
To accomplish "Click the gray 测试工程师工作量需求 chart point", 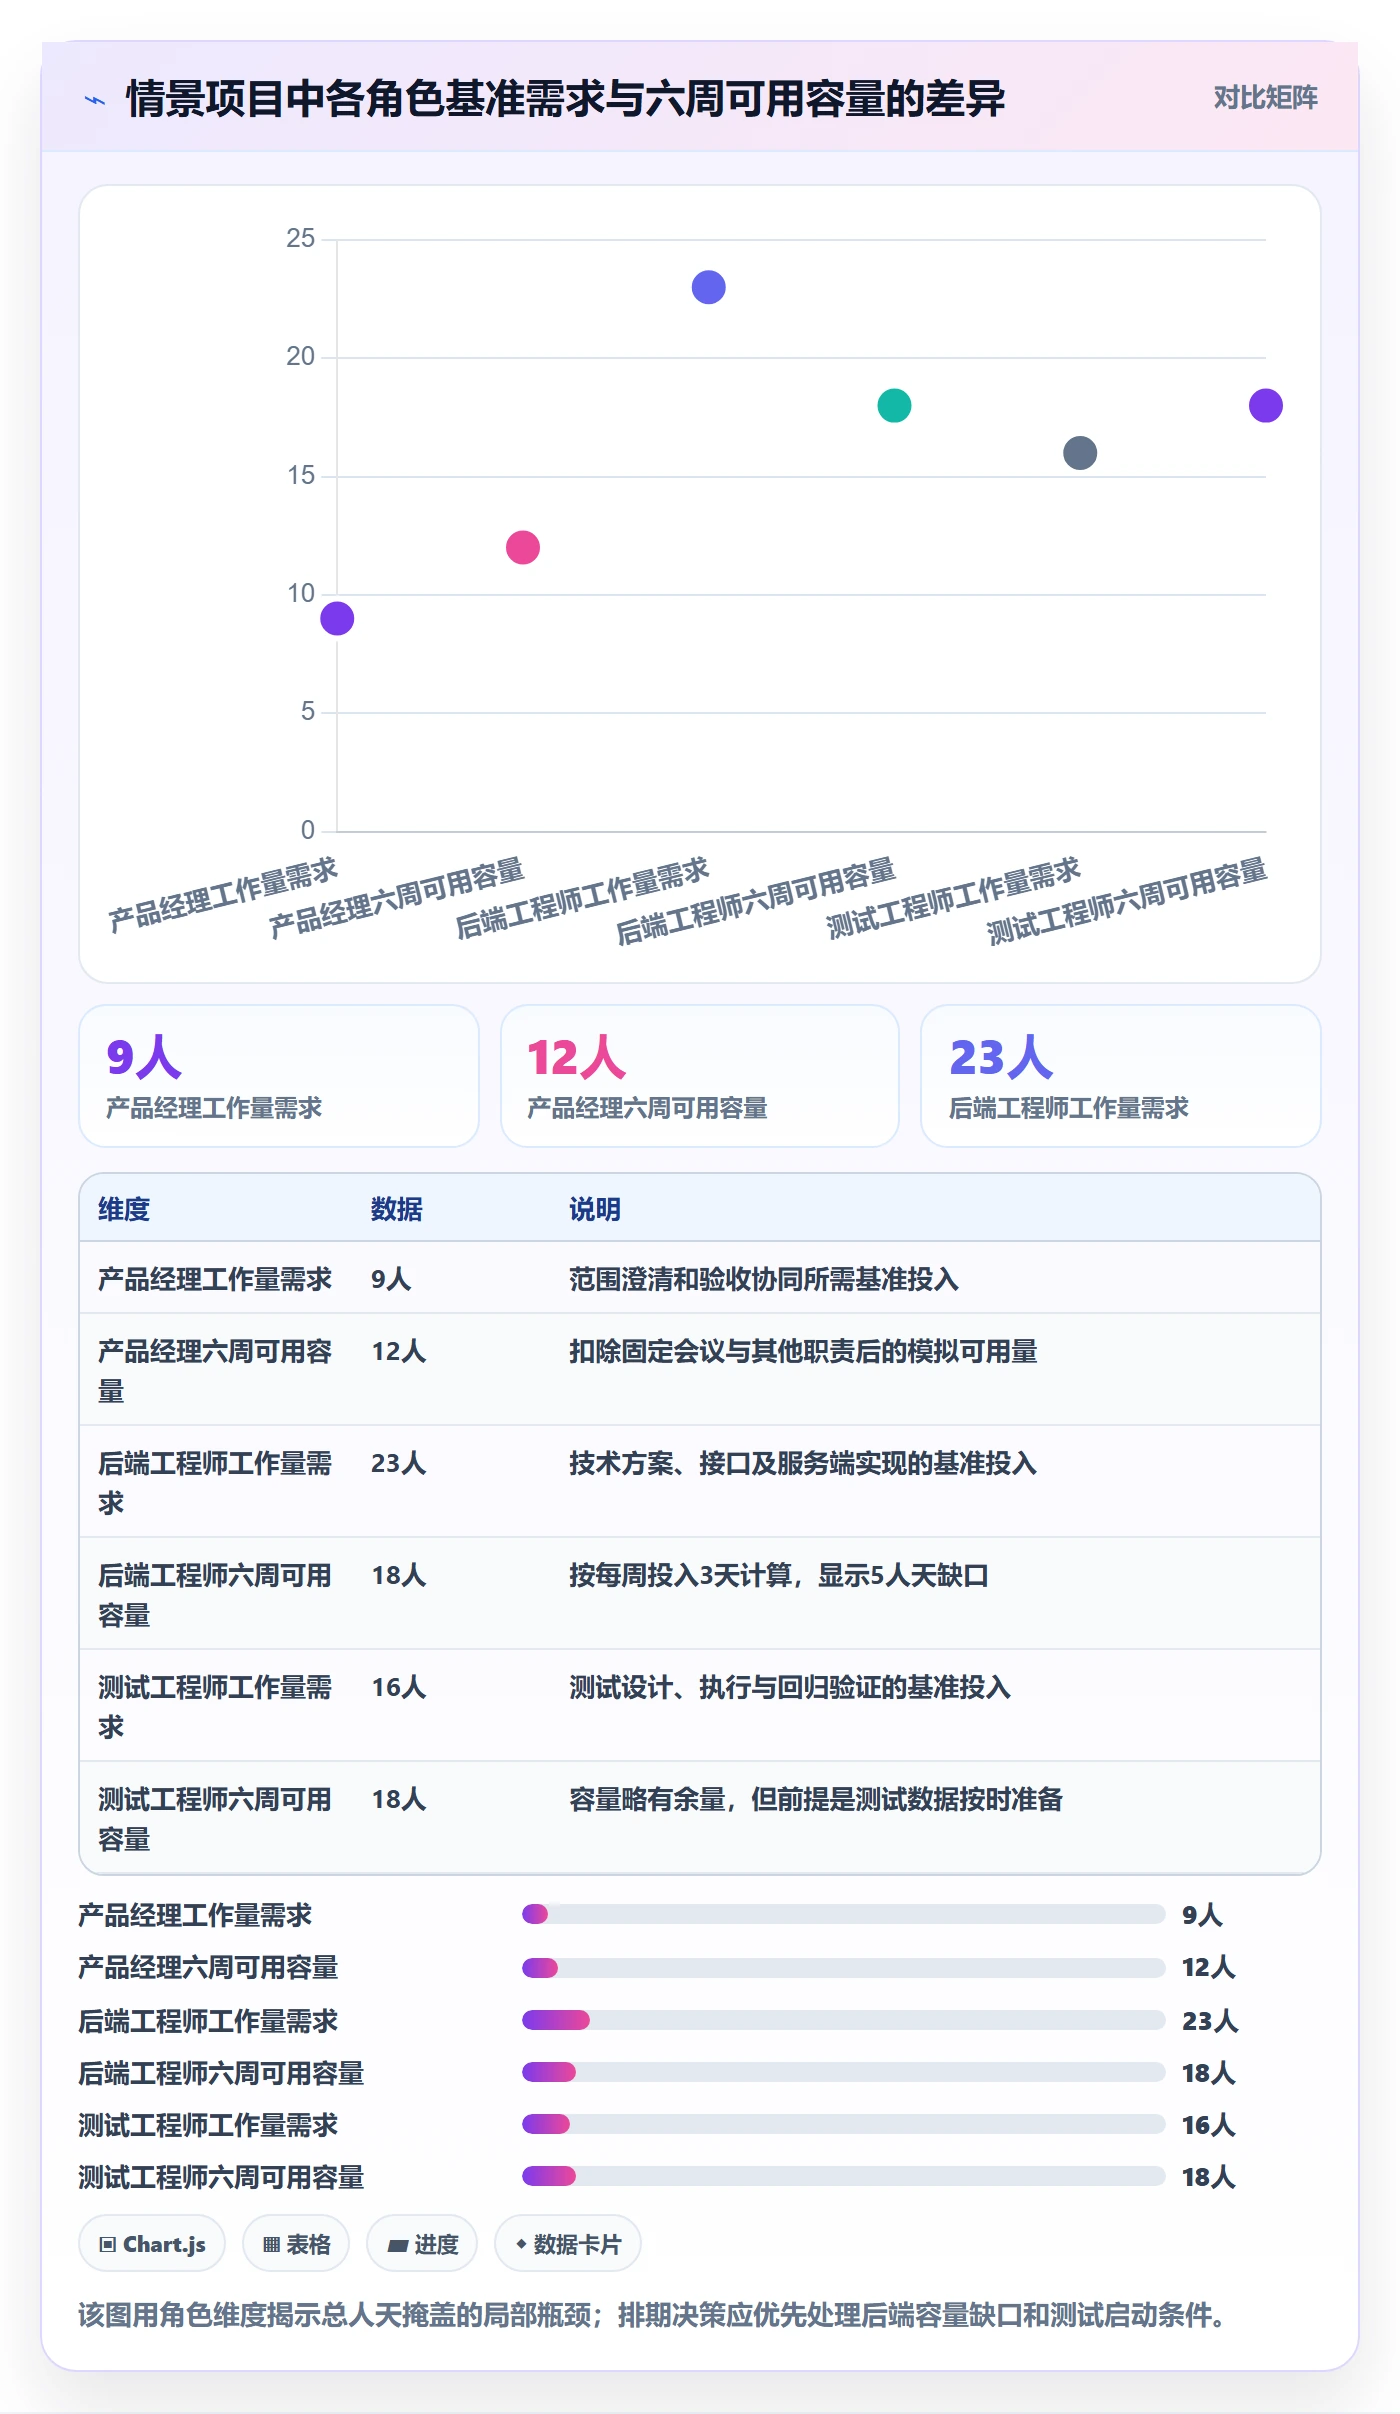I will (x=1080, y=453).
